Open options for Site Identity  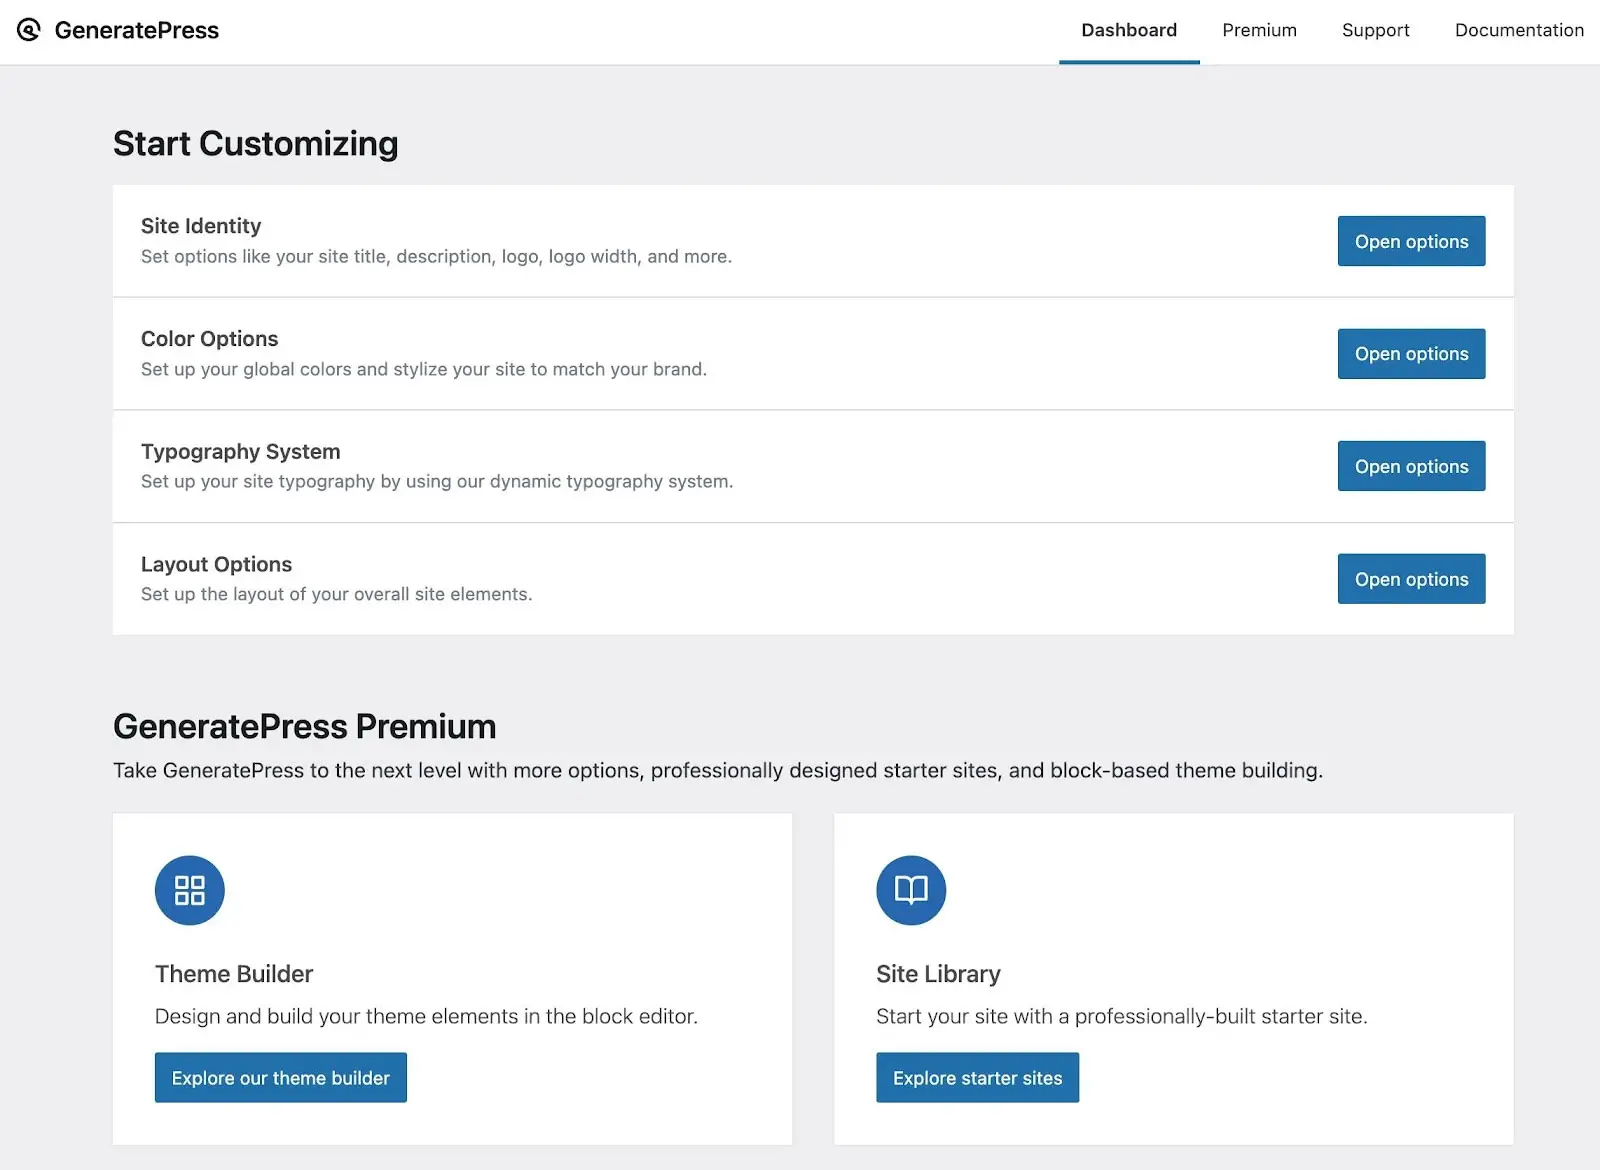point(1411,241)
